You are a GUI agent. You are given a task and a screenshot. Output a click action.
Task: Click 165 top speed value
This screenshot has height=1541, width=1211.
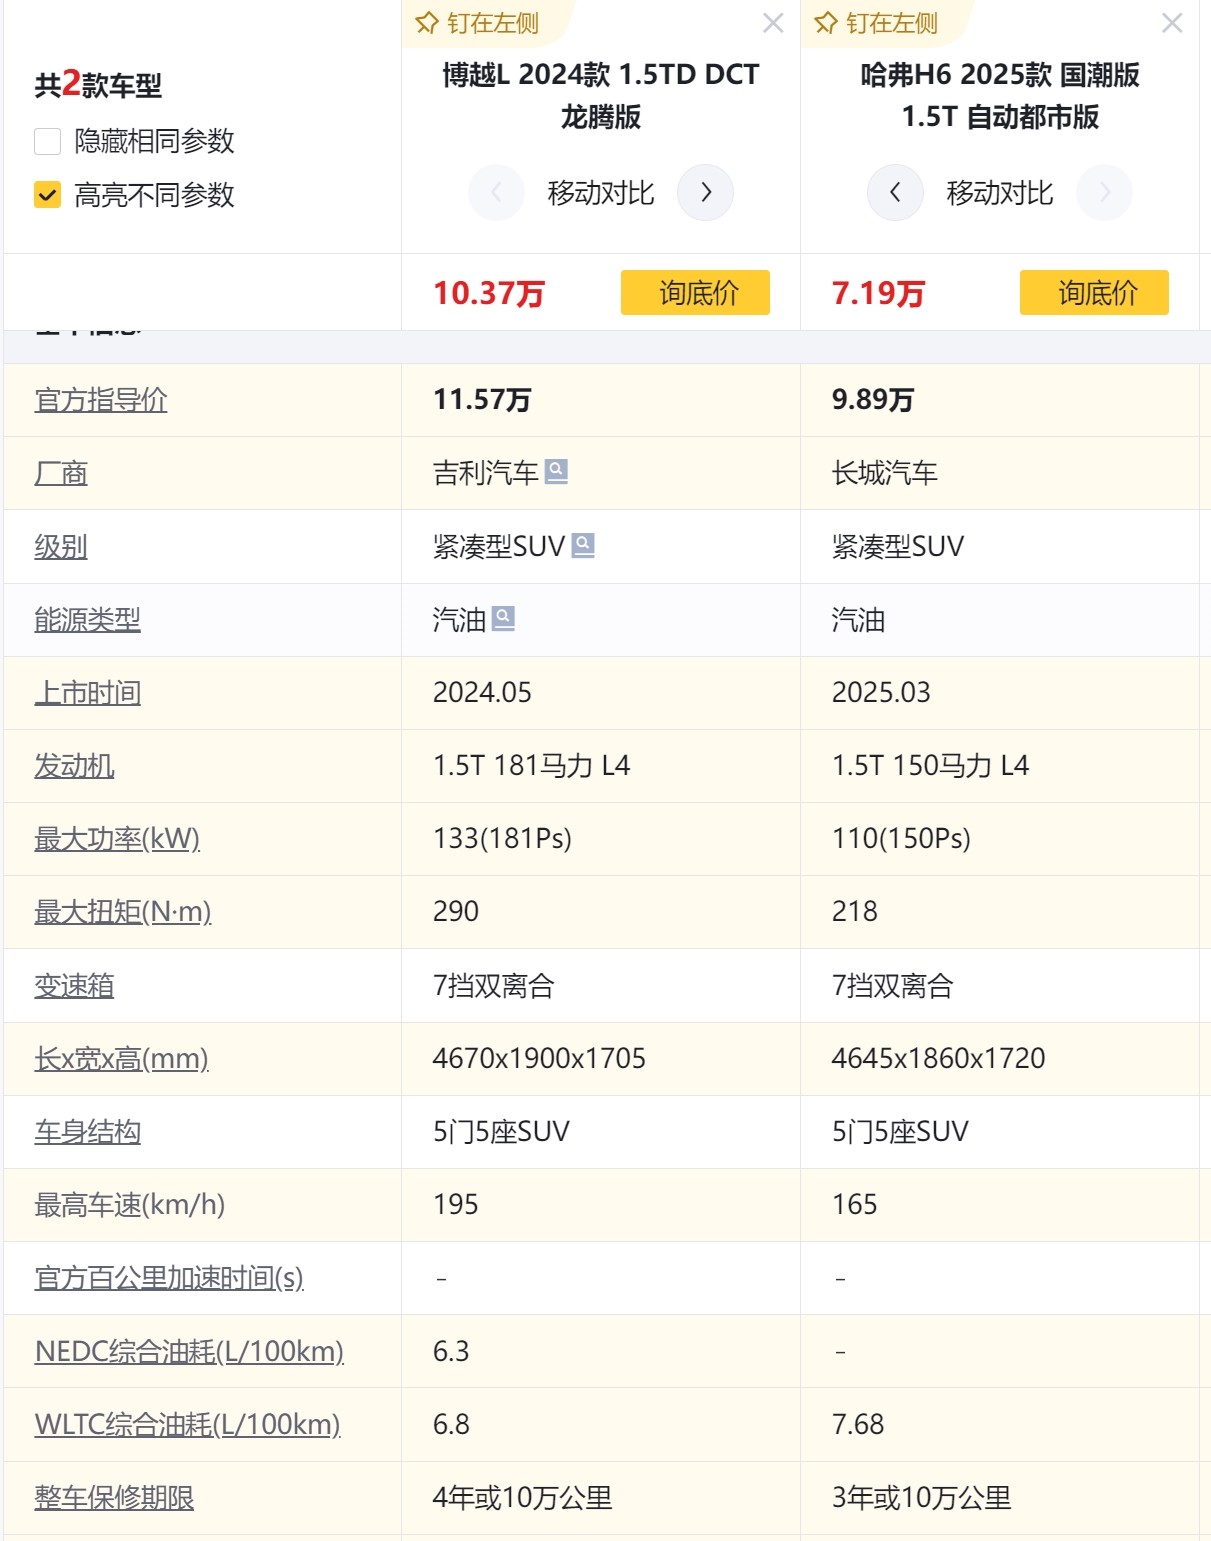(x=855, y=1205)
